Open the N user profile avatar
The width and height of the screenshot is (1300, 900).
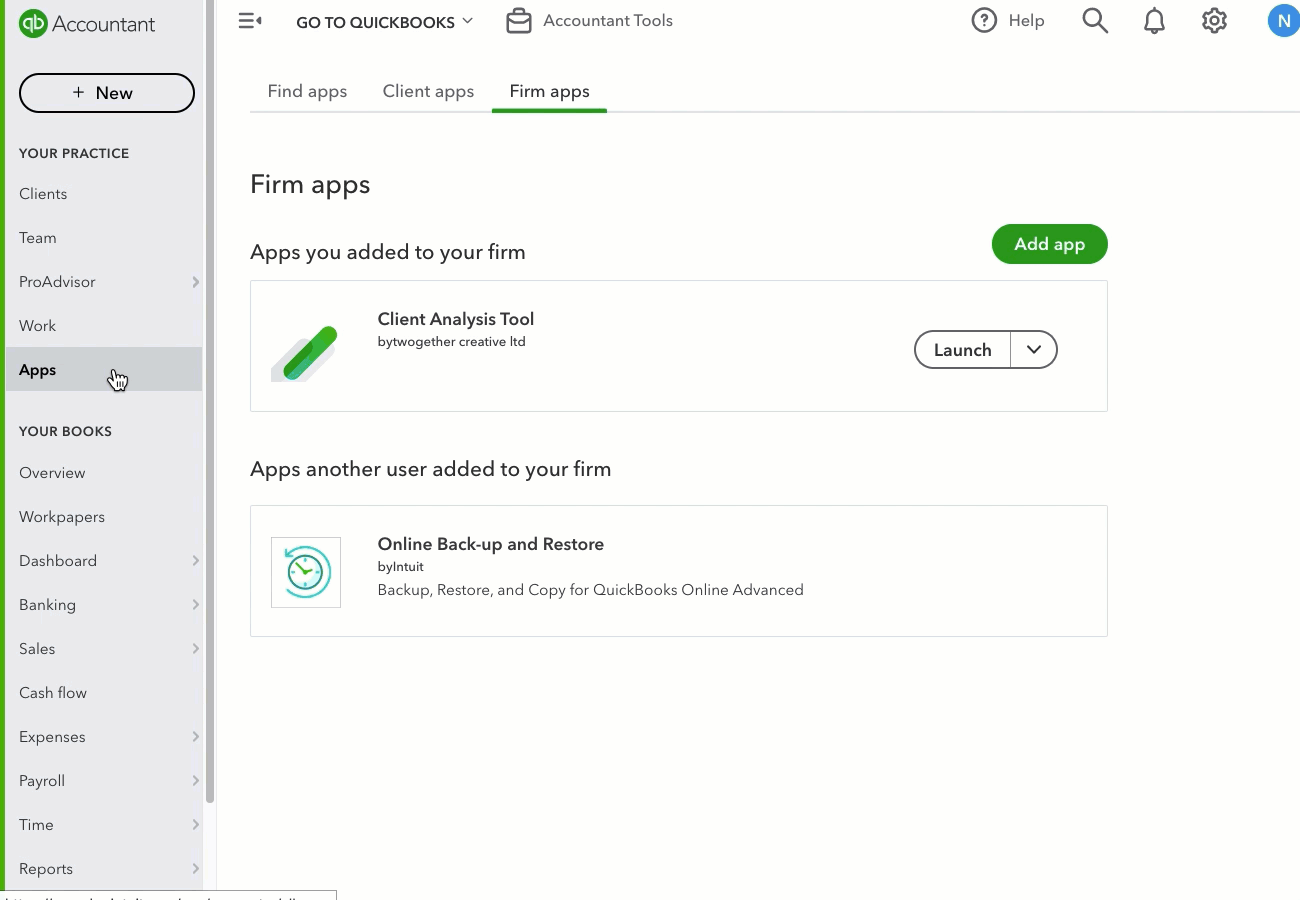point(1283,21)
